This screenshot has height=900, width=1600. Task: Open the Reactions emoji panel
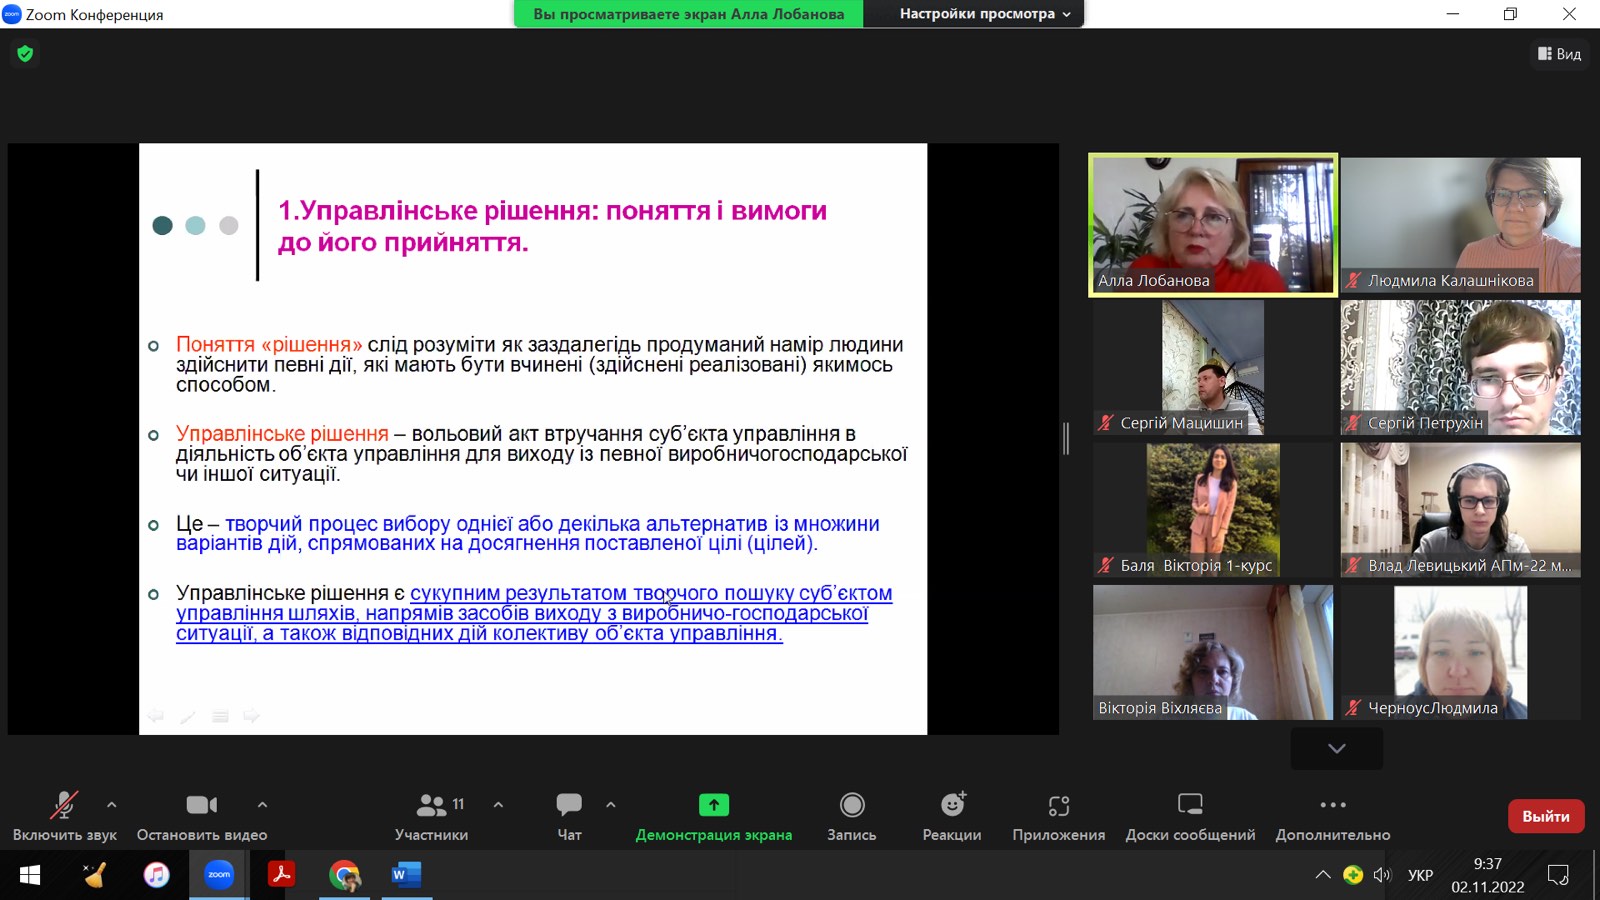952,815
